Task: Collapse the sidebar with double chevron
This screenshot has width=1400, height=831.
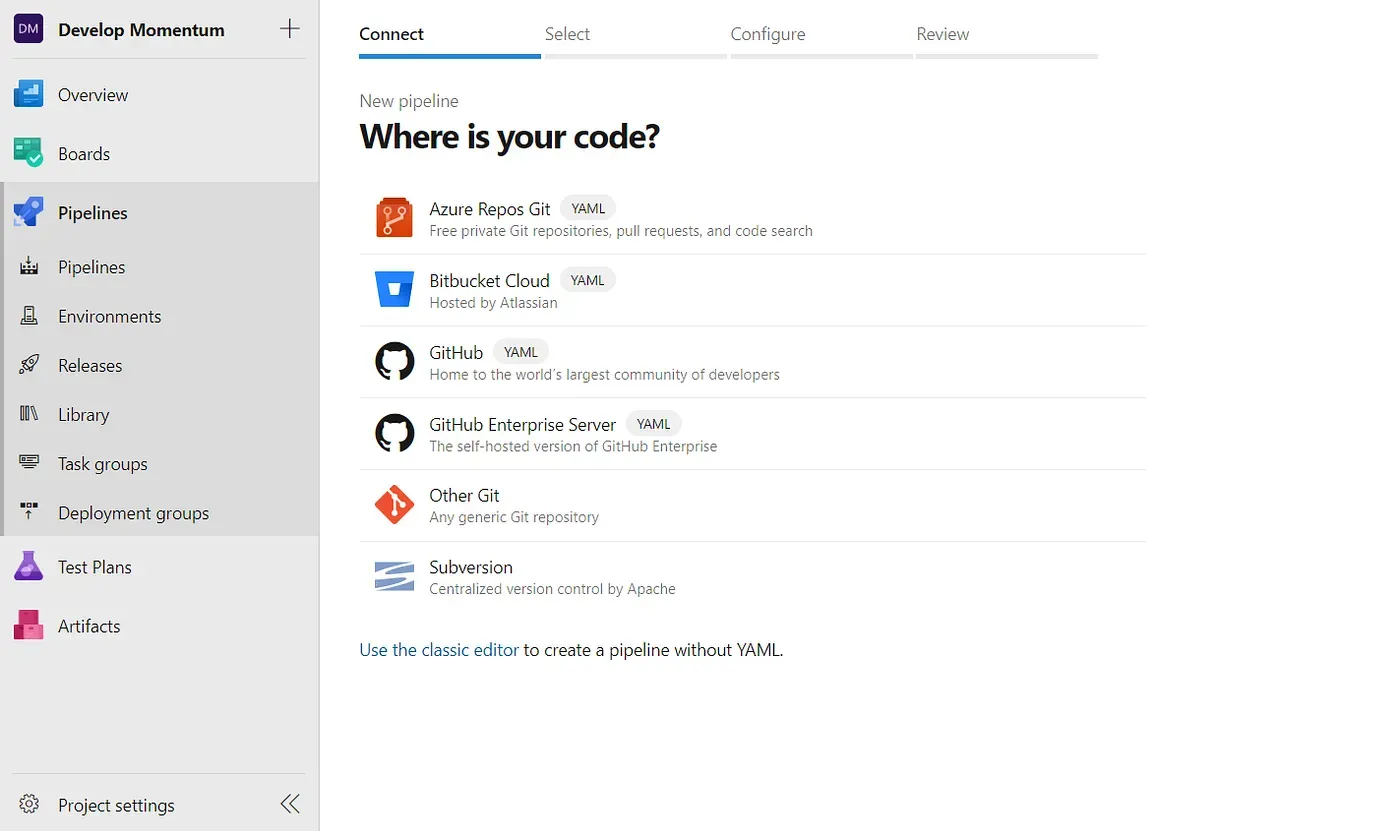Action: [x=290, y=804]
